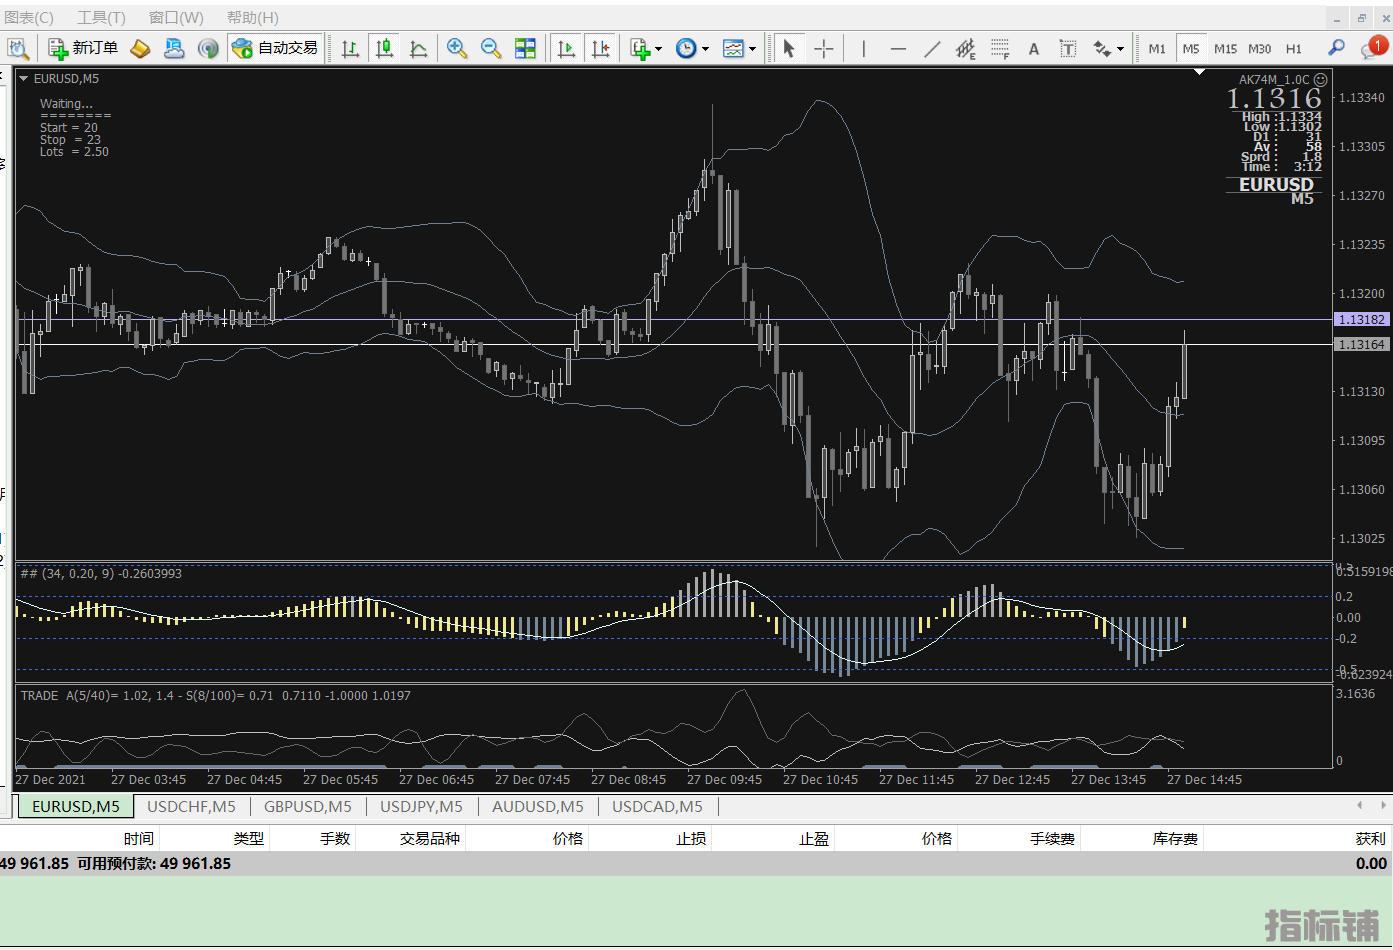Zoom in on the chart
This screenshot has height=950, width=1393.
pyautogui.click(x=457, y=48)
